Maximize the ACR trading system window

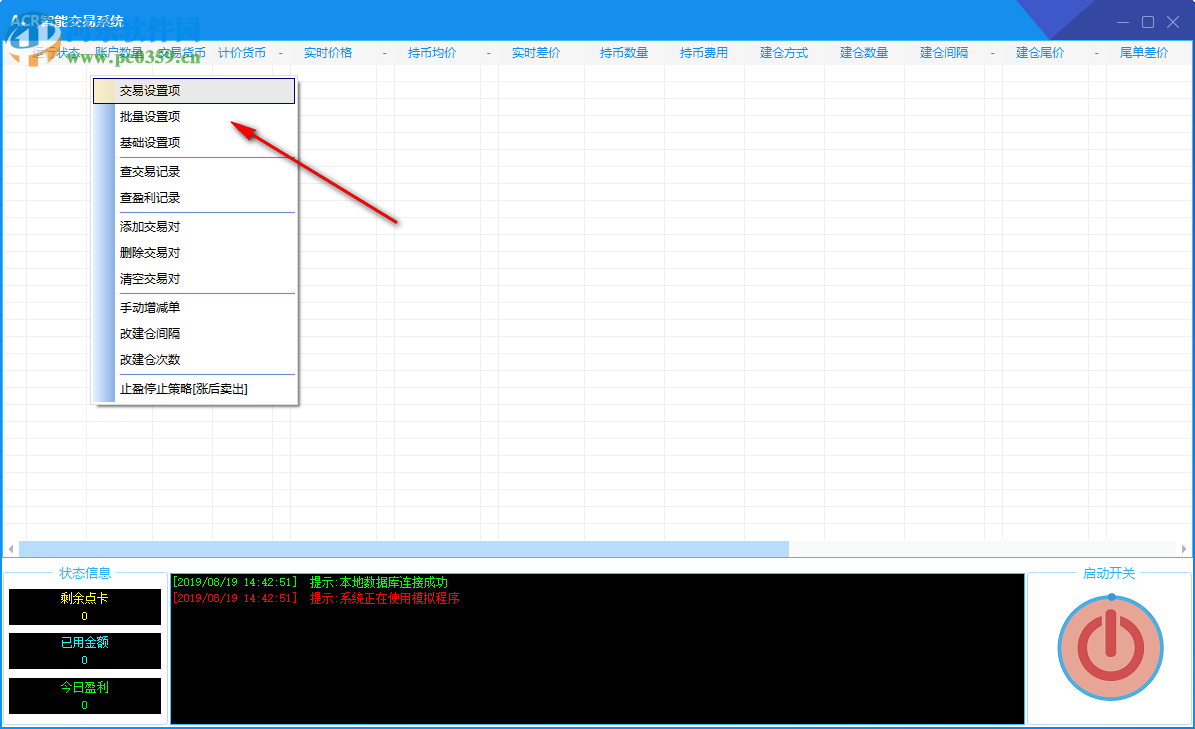point(1148,22)
